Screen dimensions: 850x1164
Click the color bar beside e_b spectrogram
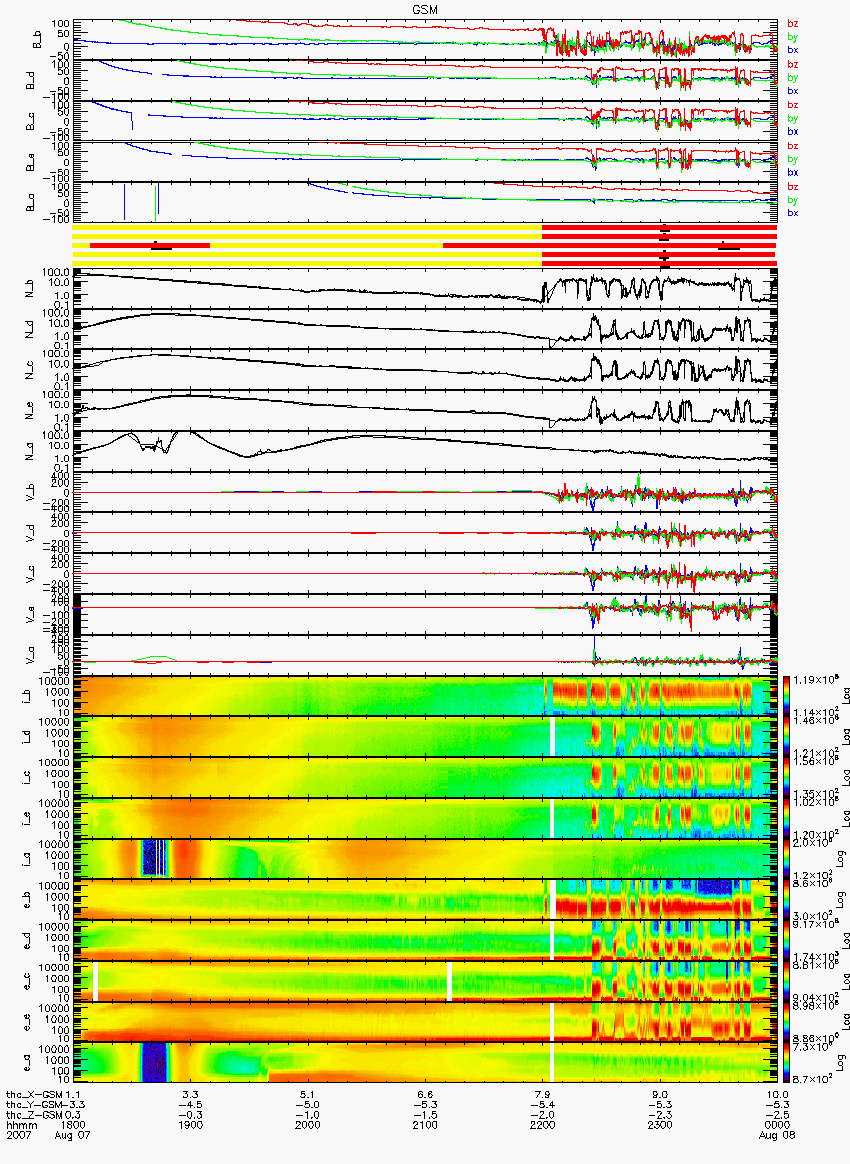[786, 900]
